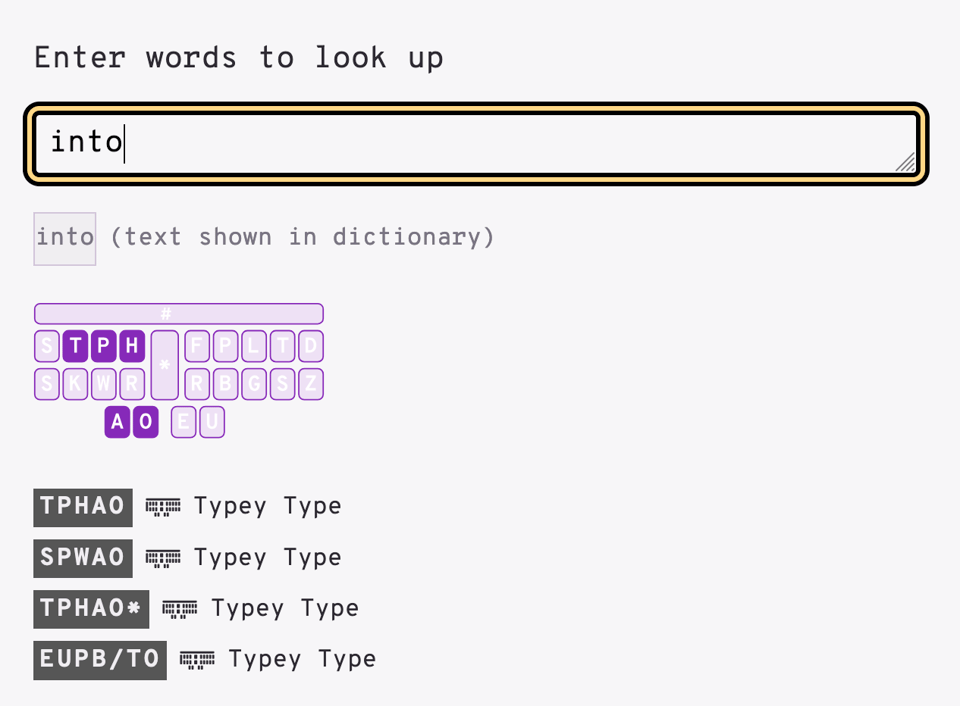Viewport: 960px width, 706px height.
Task: Click the asterisk key on the steno keyboard
Action: pyautogui.click(x=164, y=365)
